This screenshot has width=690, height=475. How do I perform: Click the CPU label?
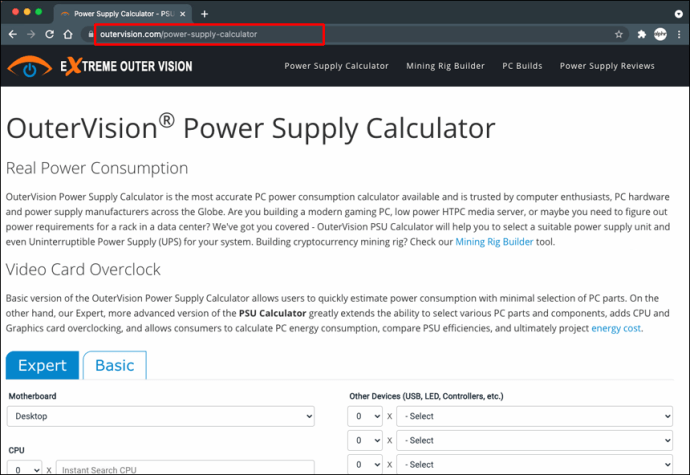click(x=16, y=450)
